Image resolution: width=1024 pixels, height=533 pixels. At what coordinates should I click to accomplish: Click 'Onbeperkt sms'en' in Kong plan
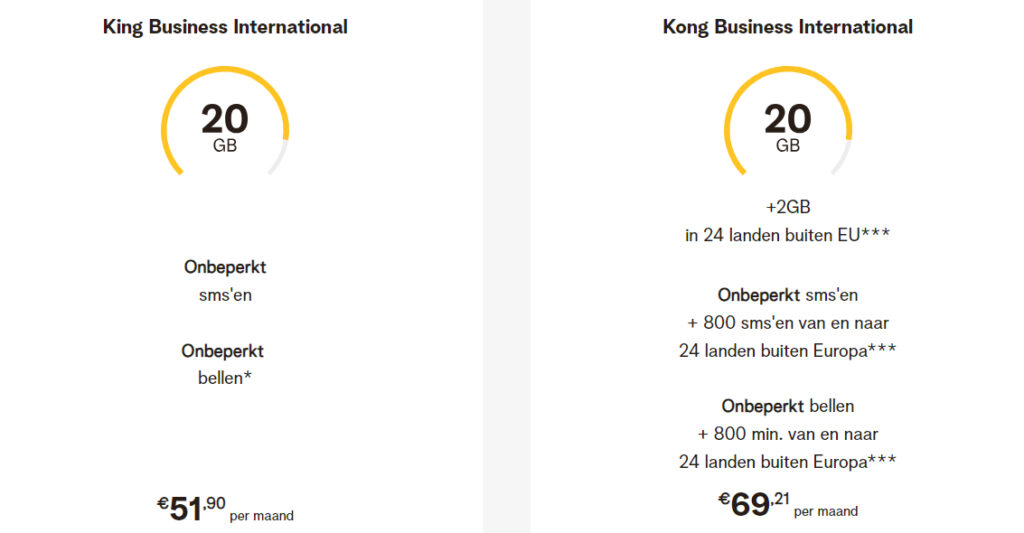[x=788, y=295]
